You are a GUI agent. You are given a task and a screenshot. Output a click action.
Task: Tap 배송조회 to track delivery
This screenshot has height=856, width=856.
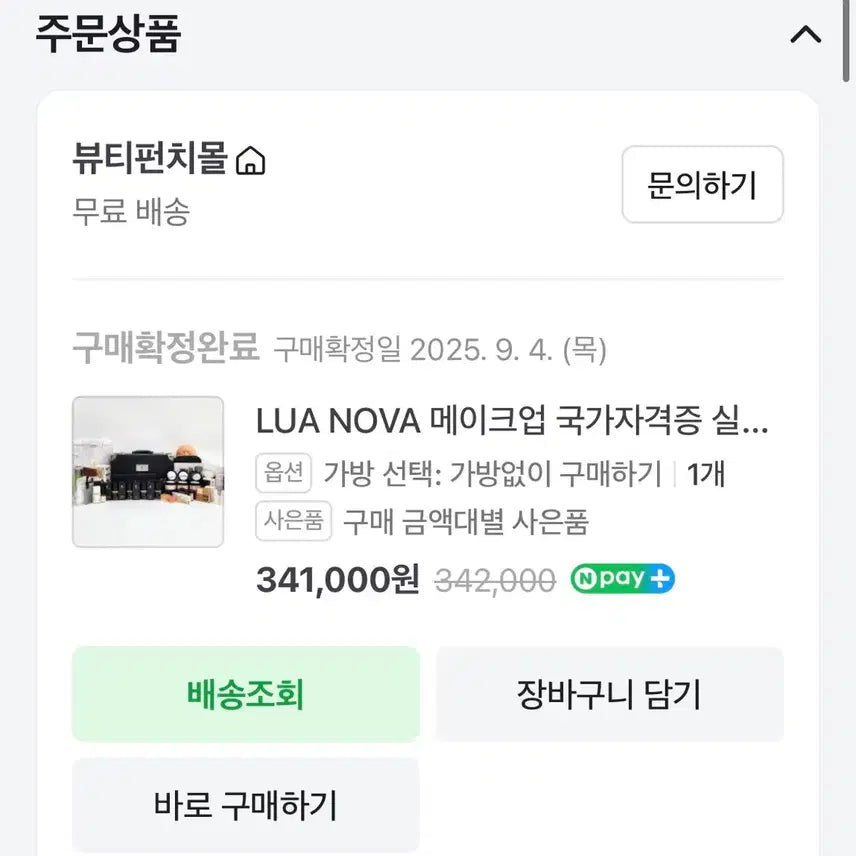click(x=245, y=694)
